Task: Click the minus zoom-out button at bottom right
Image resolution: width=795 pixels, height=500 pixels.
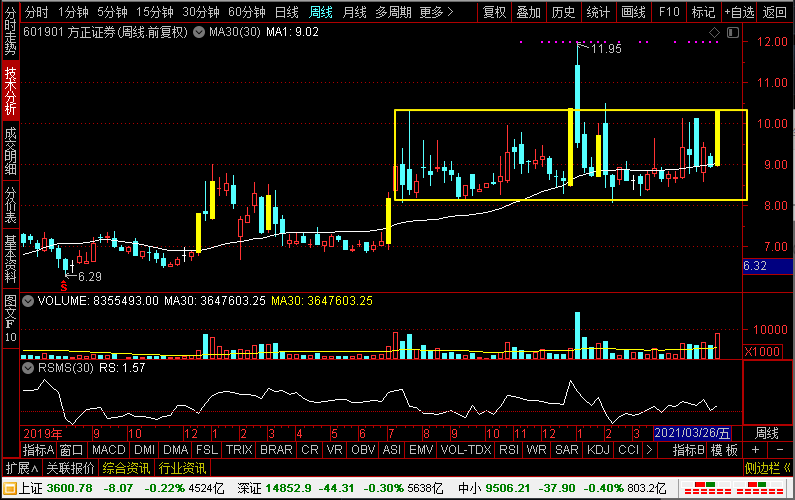Action: [x=780, y=450]
